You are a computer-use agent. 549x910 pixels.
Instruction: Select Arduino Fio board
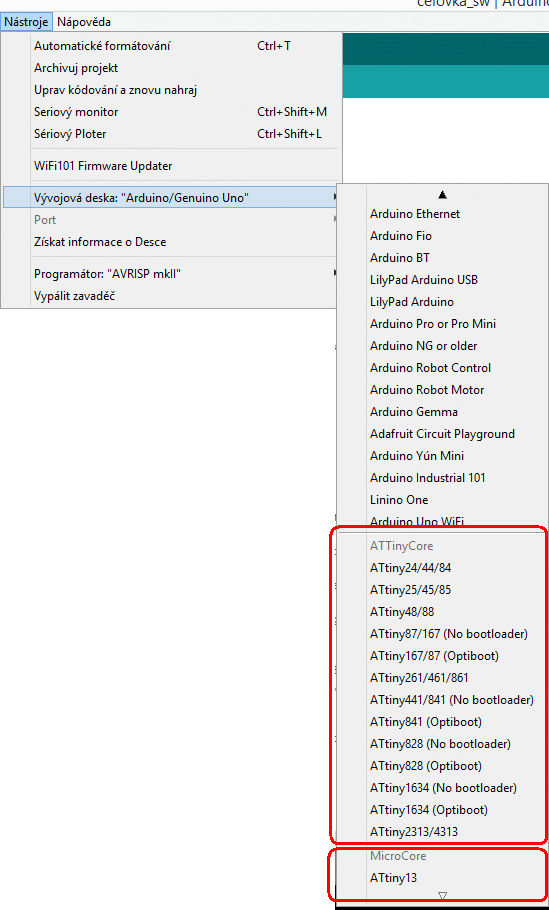tap(442, 236)
